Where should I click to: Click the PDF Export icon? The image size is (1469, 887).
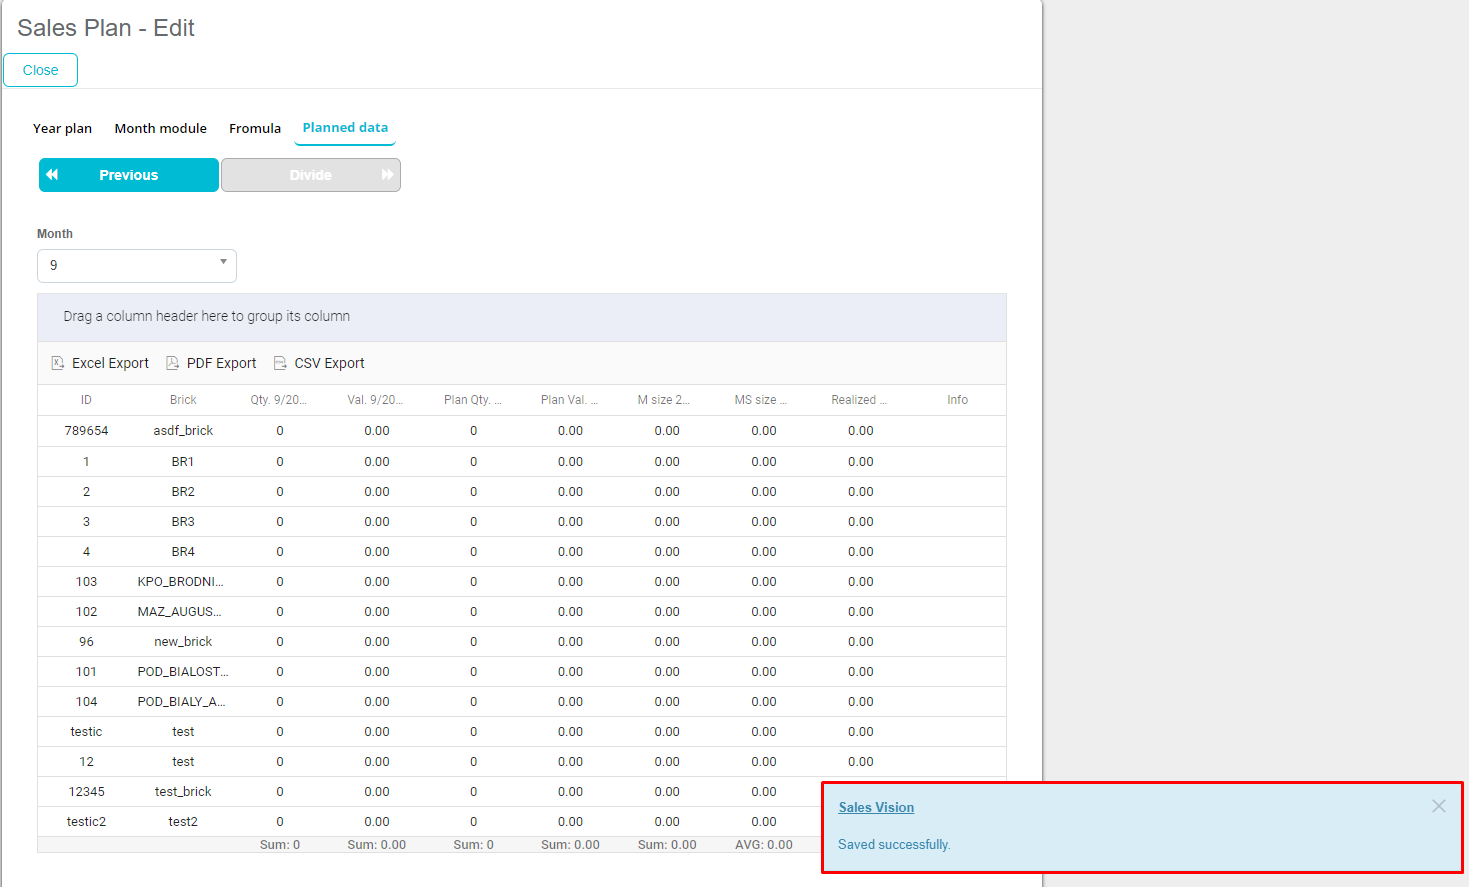173,363
